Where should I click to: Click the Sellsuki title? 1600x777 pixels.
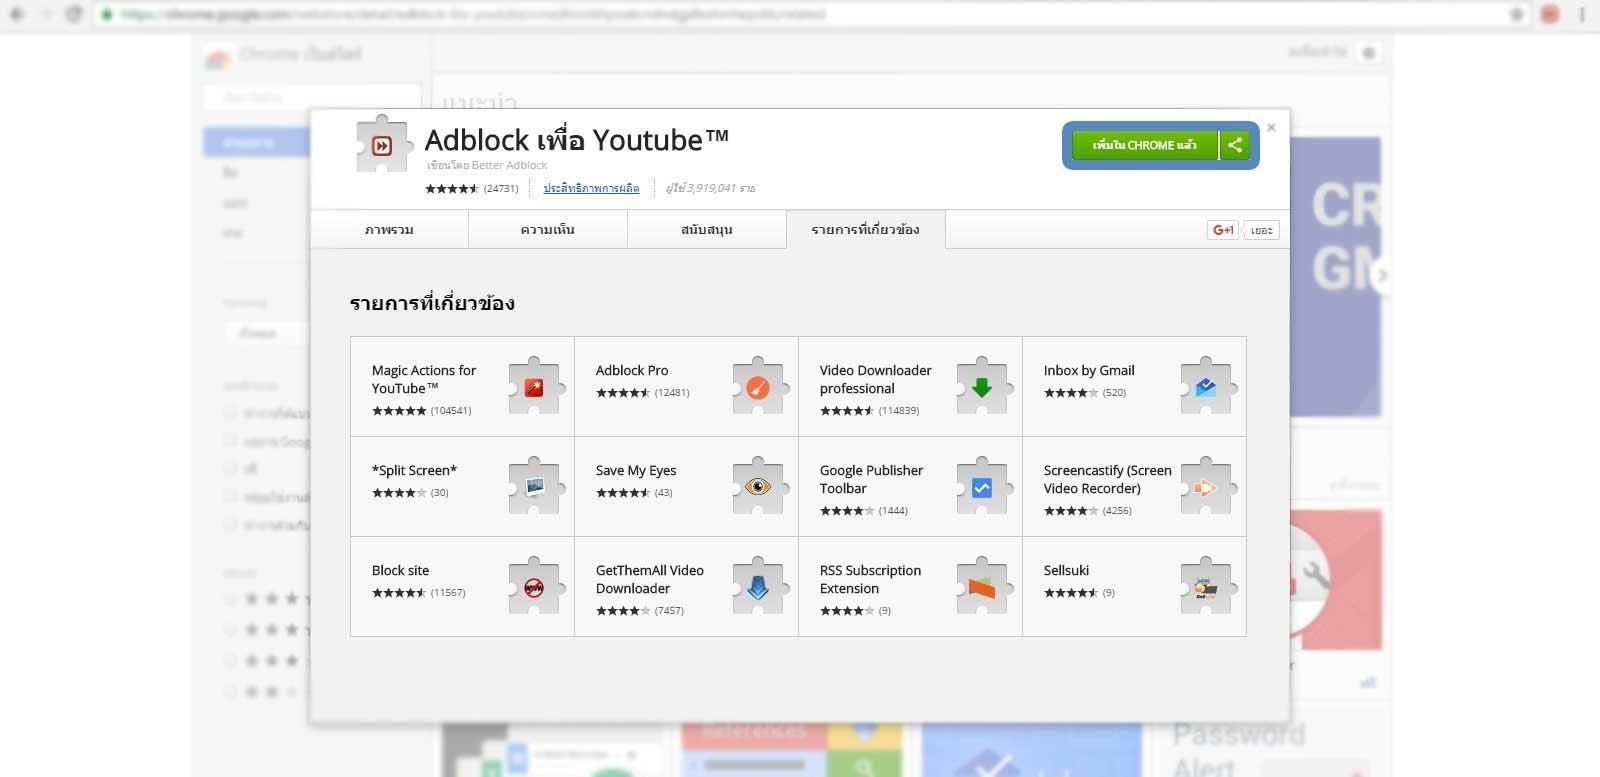coord(1066,570)
